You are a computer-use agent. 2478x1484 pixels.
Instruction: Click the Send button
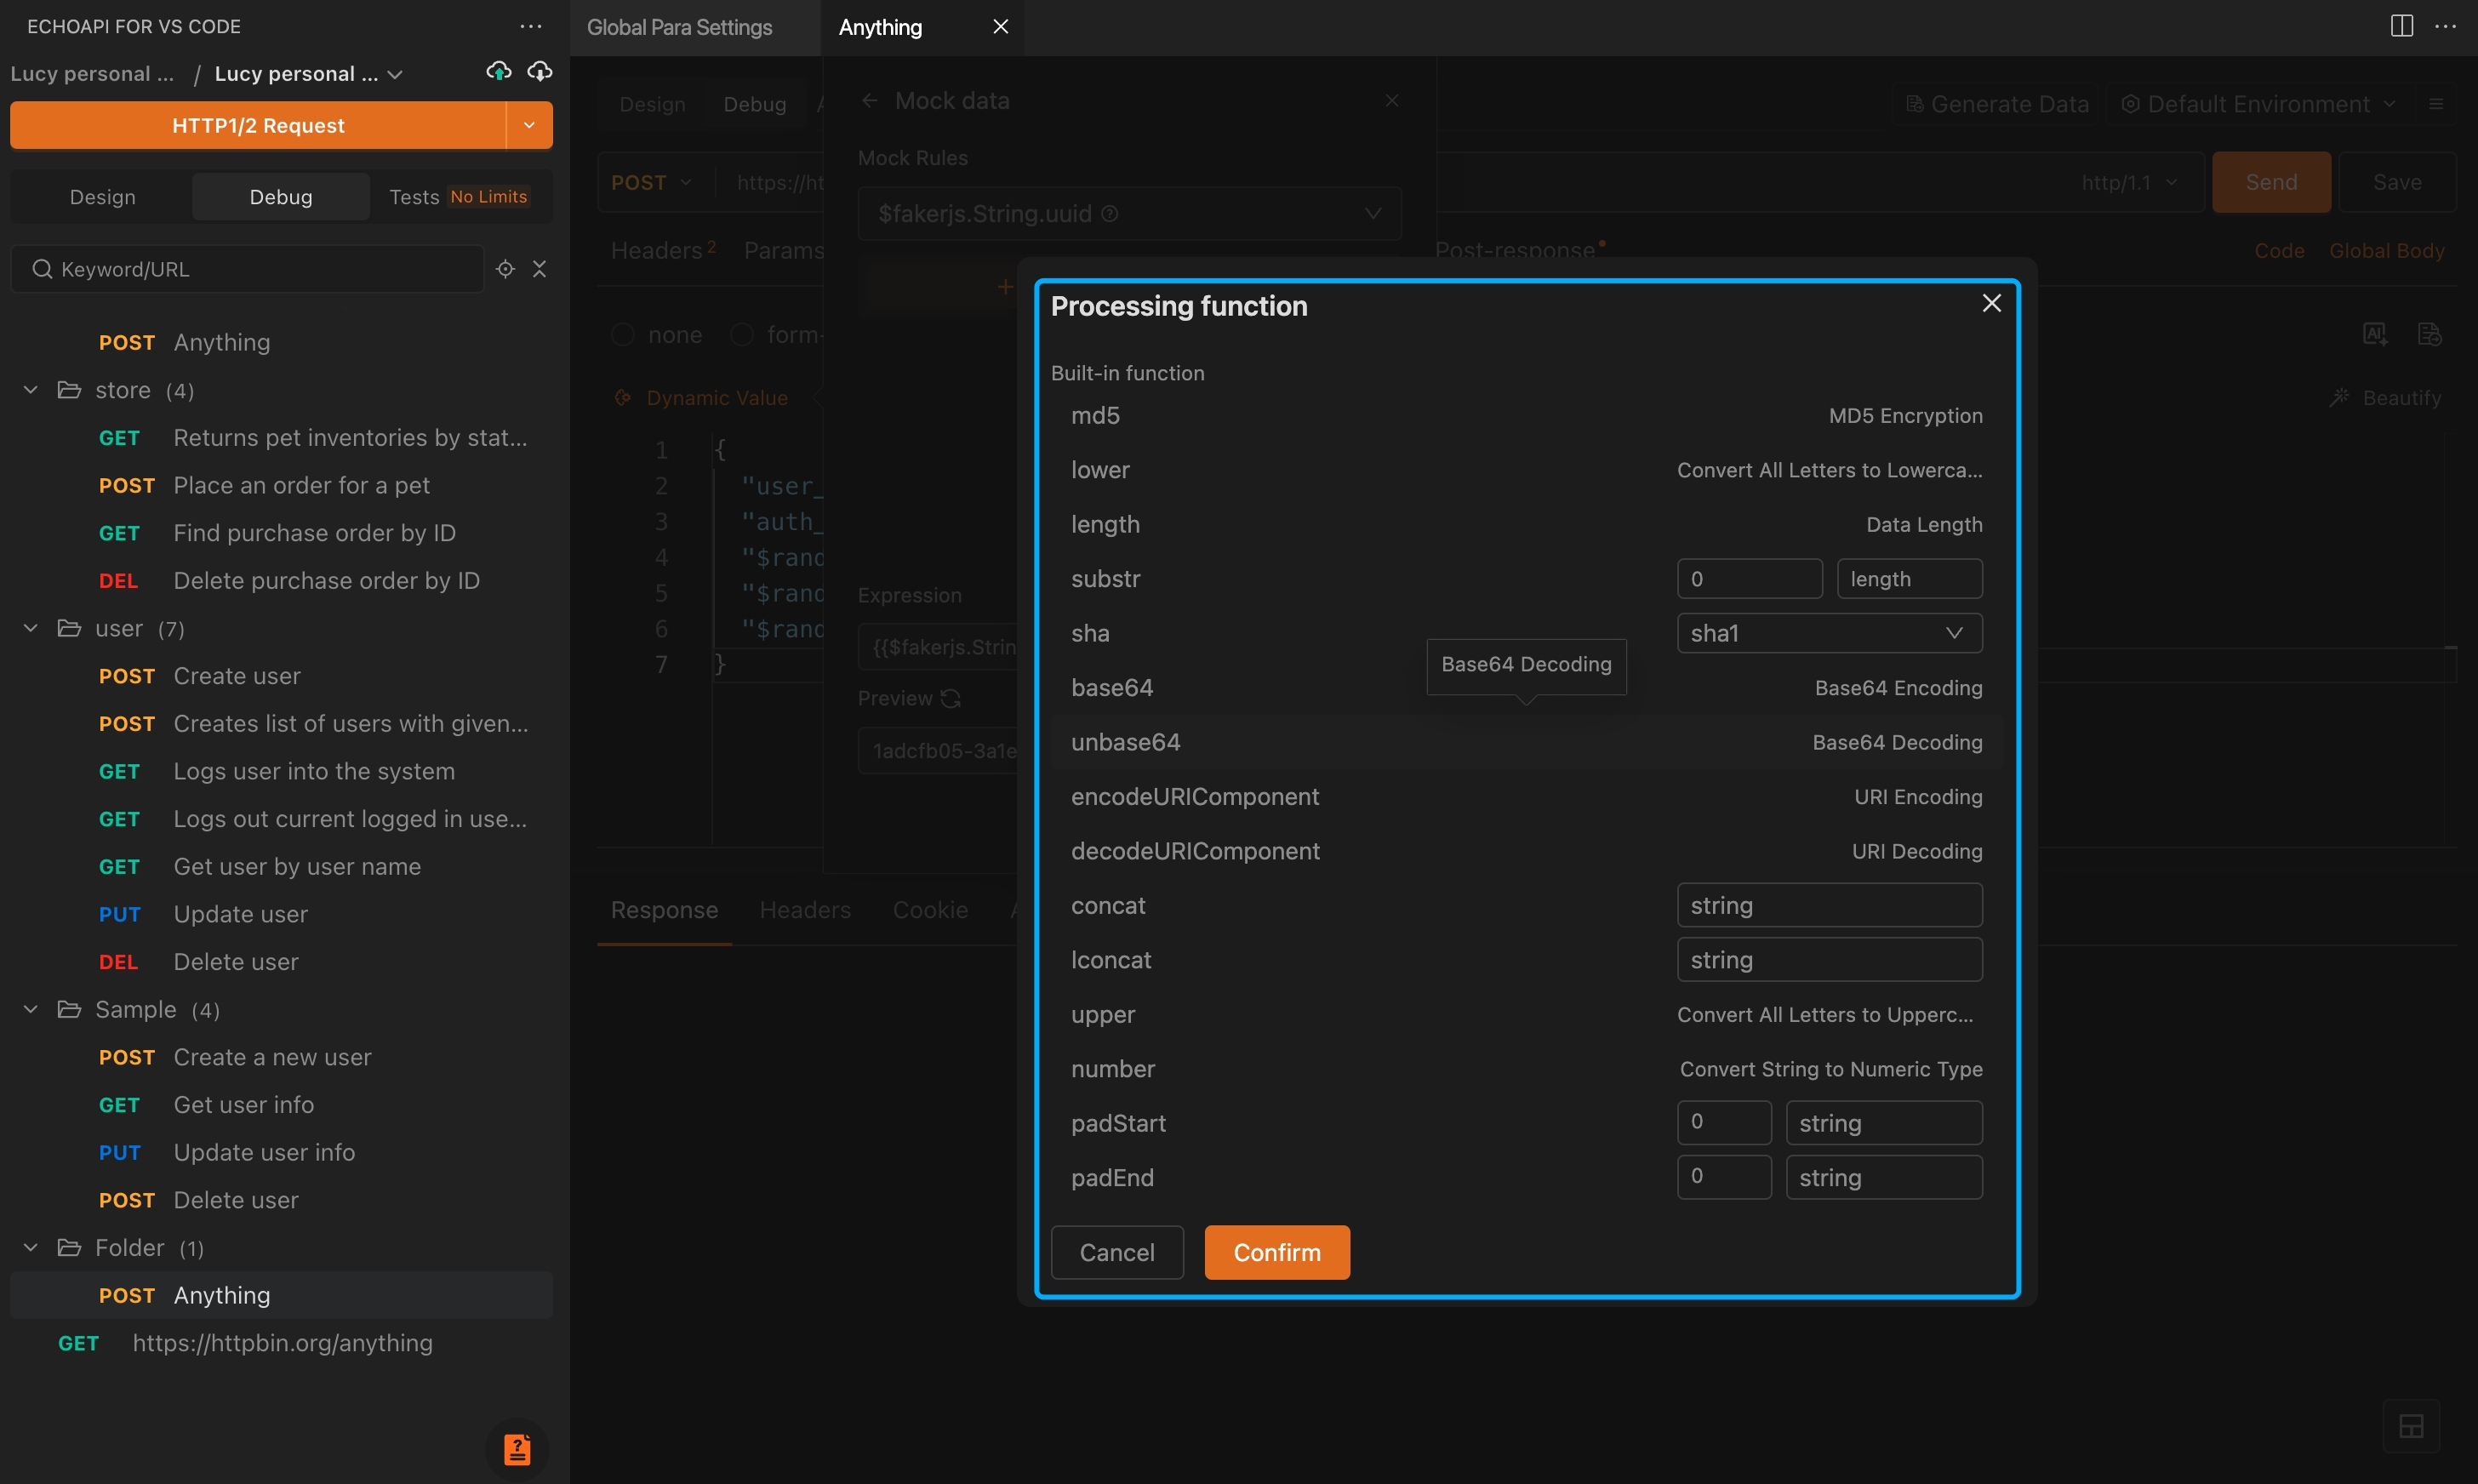[2271, 183]
